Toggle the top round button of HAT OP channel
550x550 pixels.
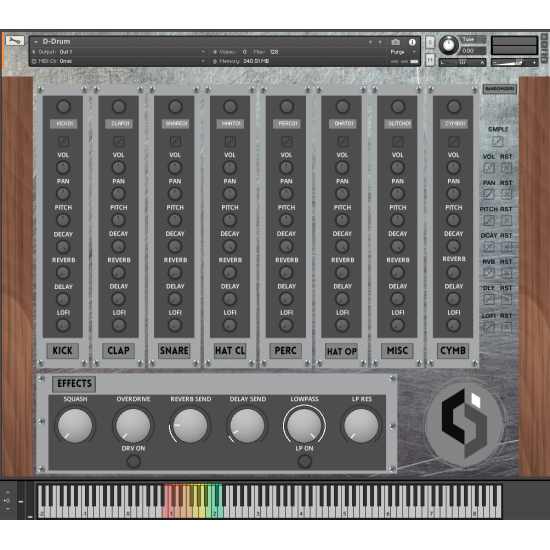click(342, 106)
